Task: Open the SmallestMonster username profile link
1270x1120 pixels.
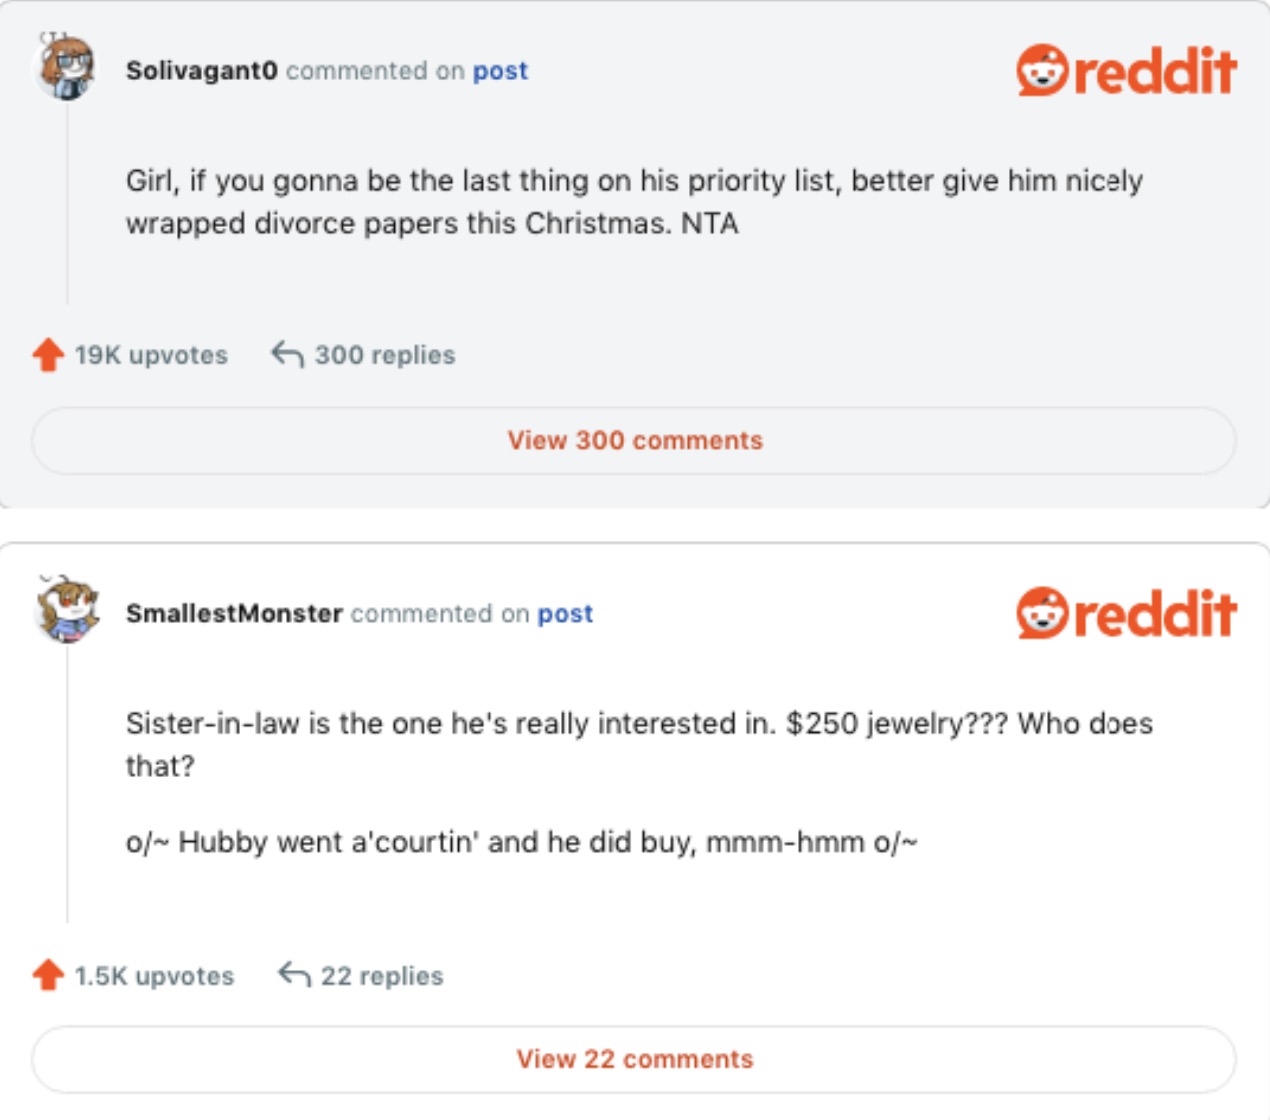Action: click(x=234, y=613)
